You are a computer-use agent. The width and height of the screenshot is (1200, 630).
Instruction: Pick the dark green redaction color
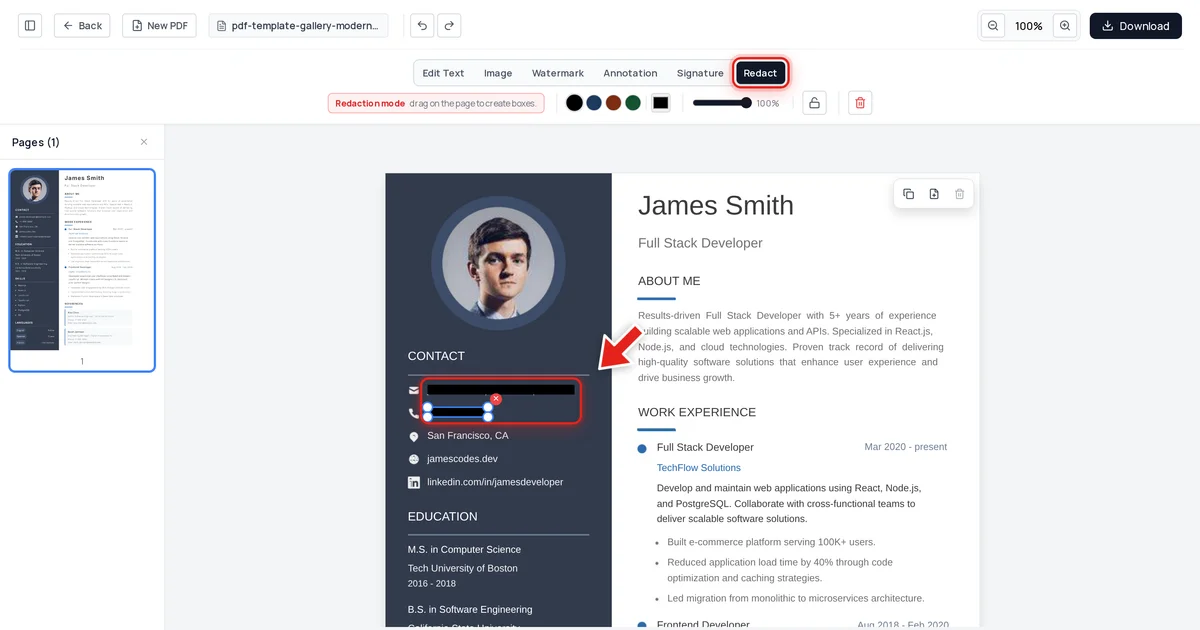coord(633,103)
